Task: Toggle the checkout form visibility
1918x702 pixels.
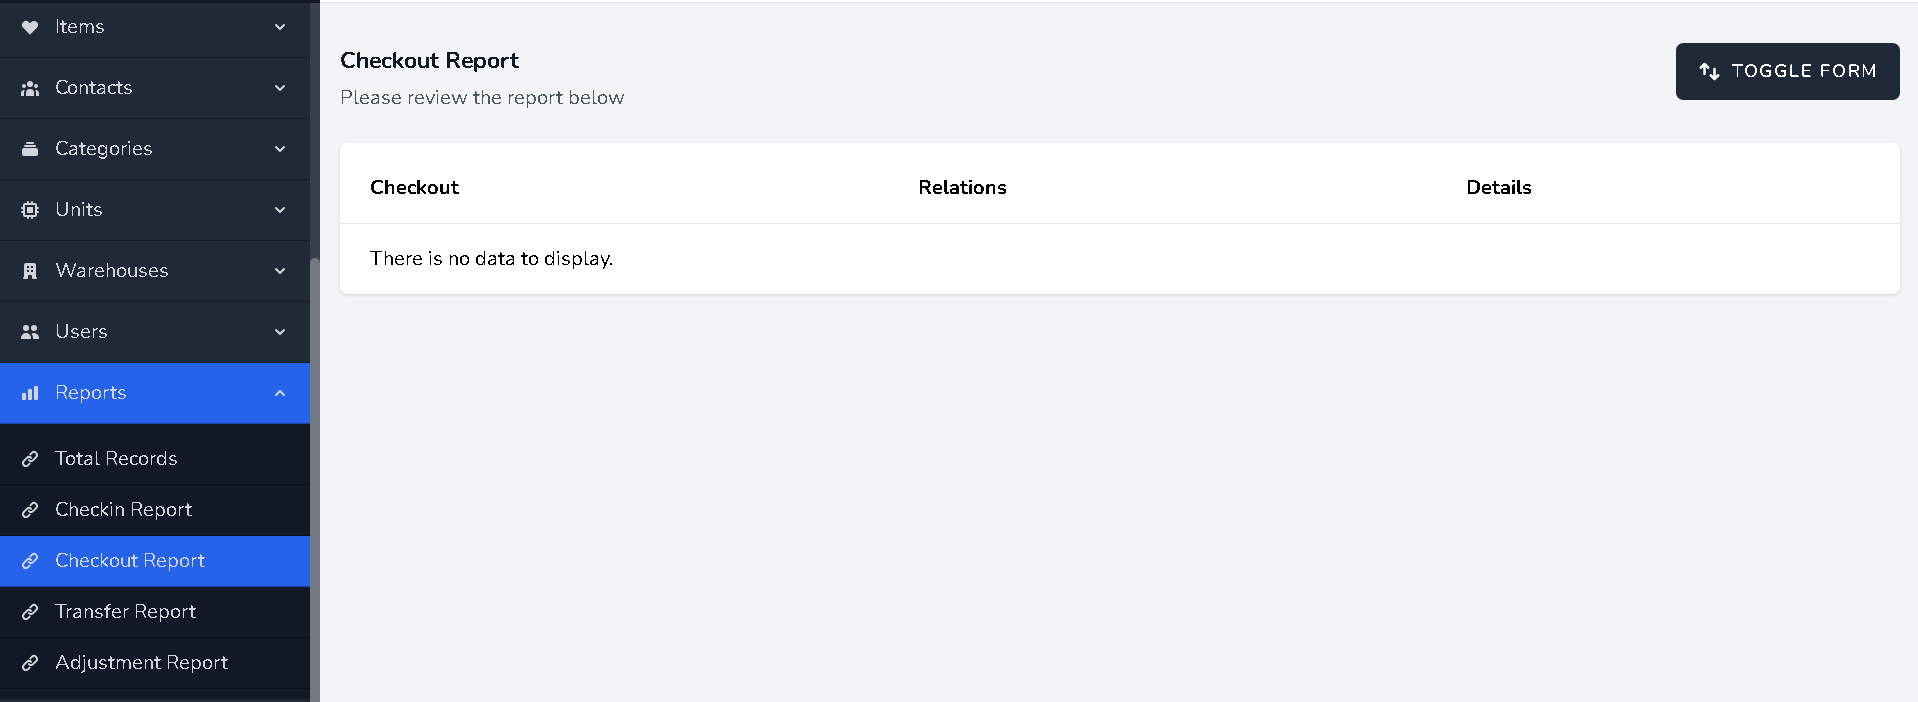Action: [x=1786, y=71]
